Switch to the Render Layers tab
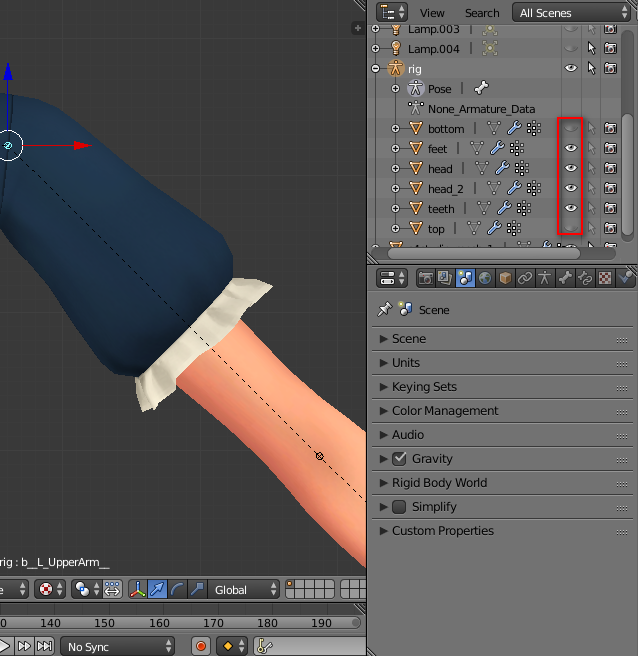Image resolution: width=638 pixels, height=656 pixels. click(445, 278)
